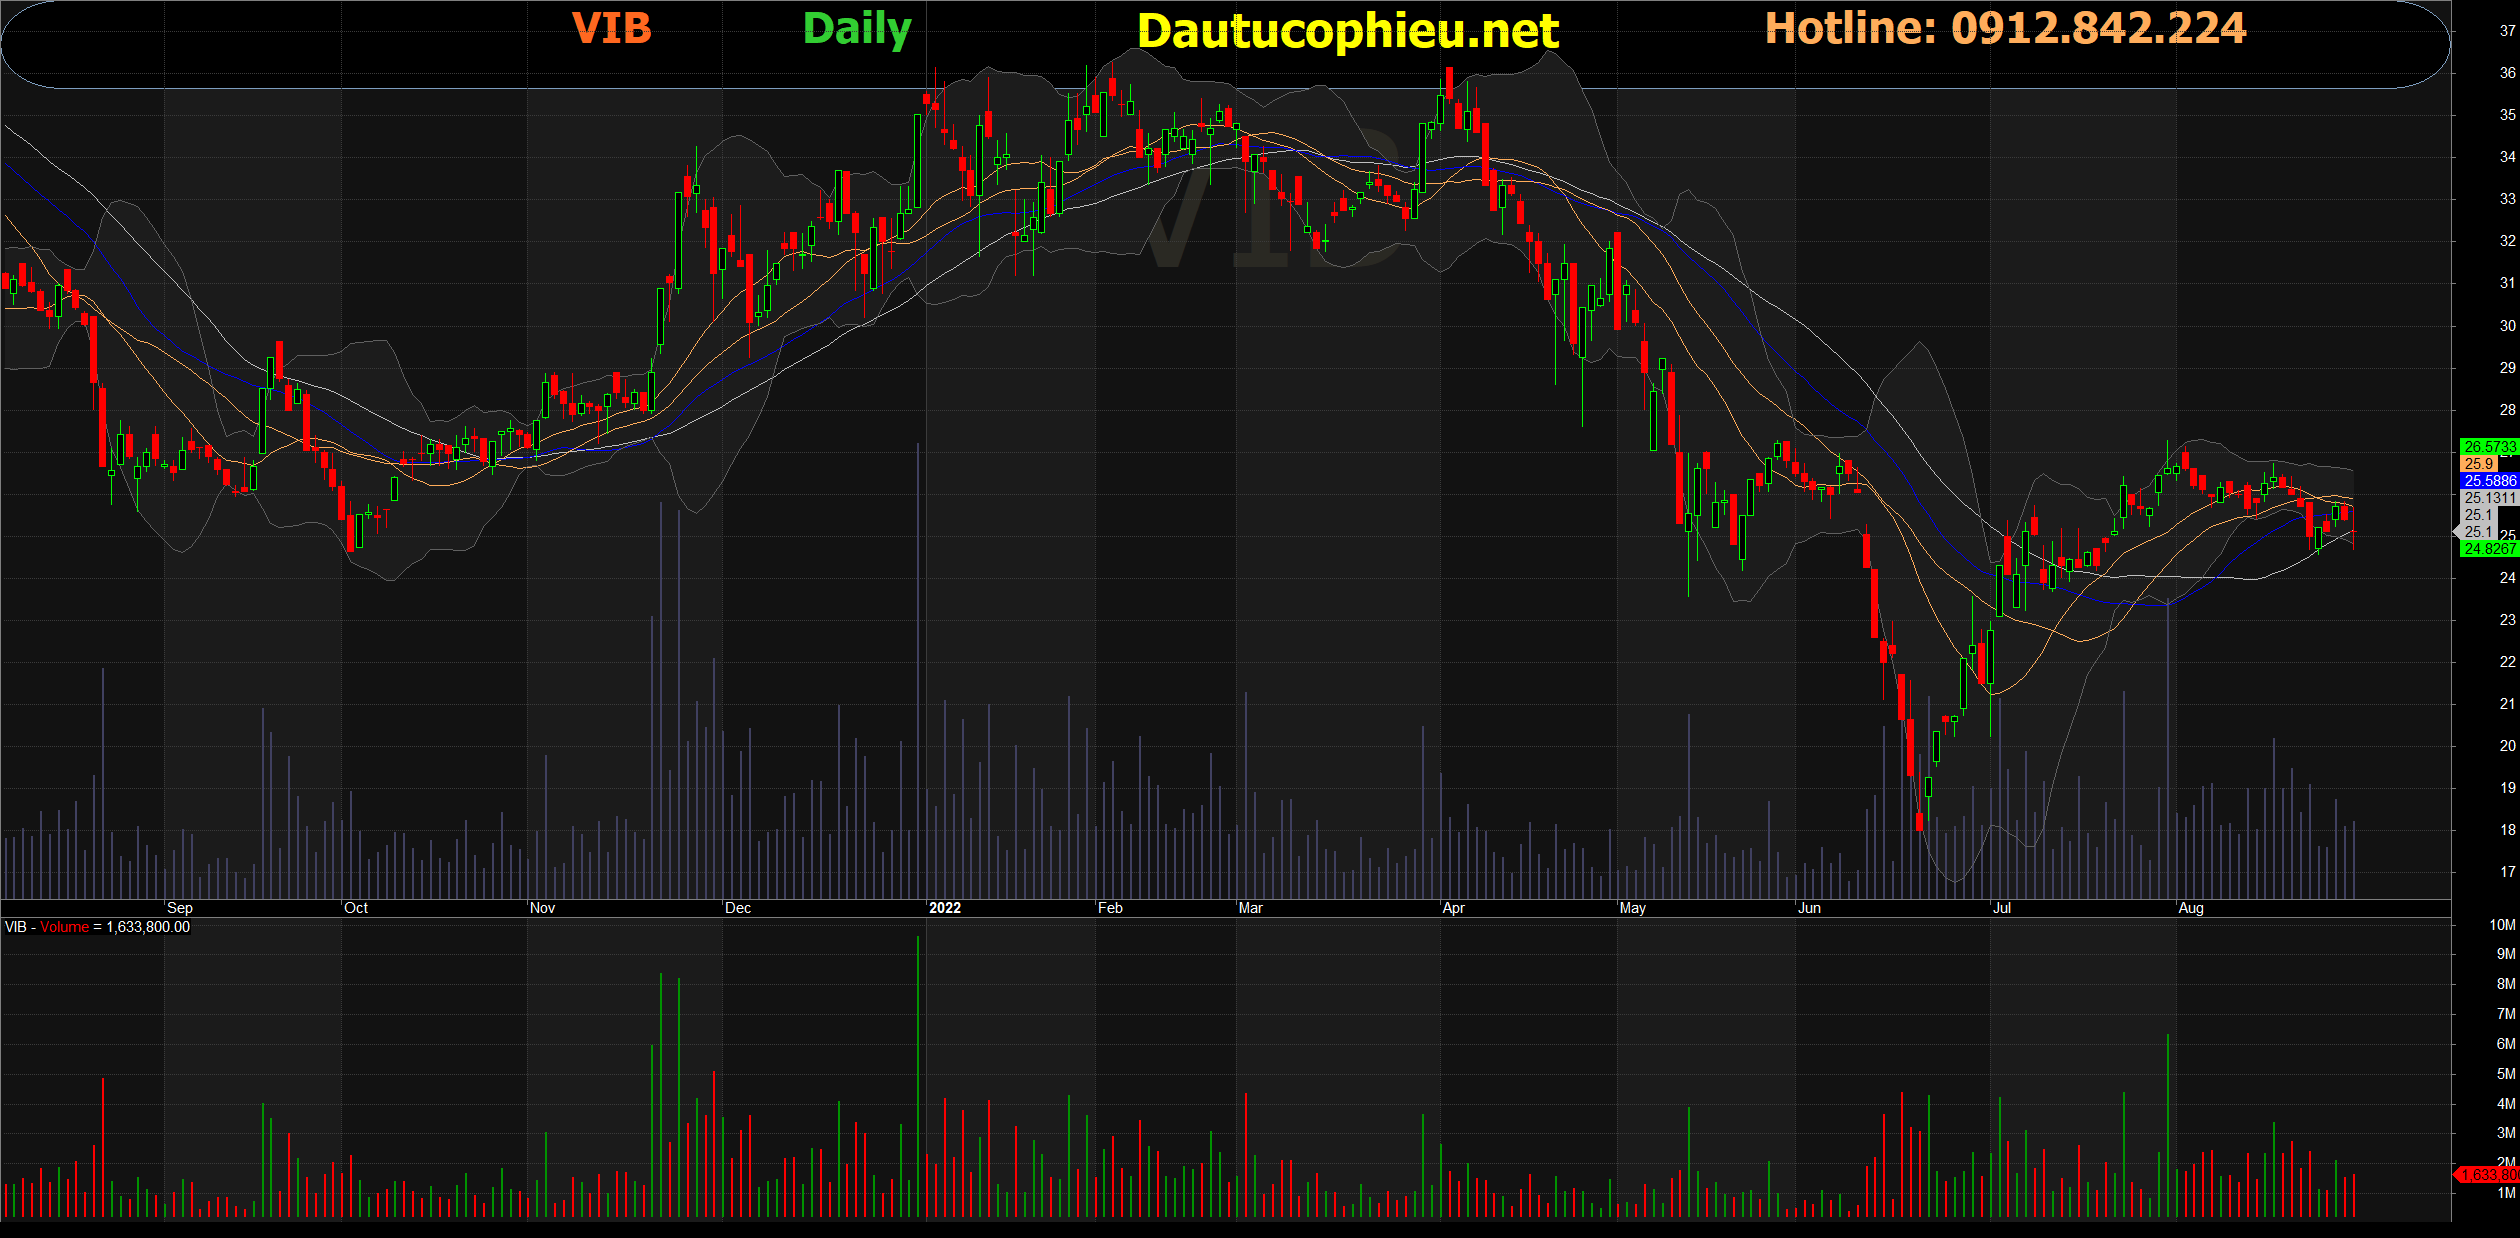Select the Apr month marker on time axis
Screen dimensions: 2520x1238
pos(1454,908)
